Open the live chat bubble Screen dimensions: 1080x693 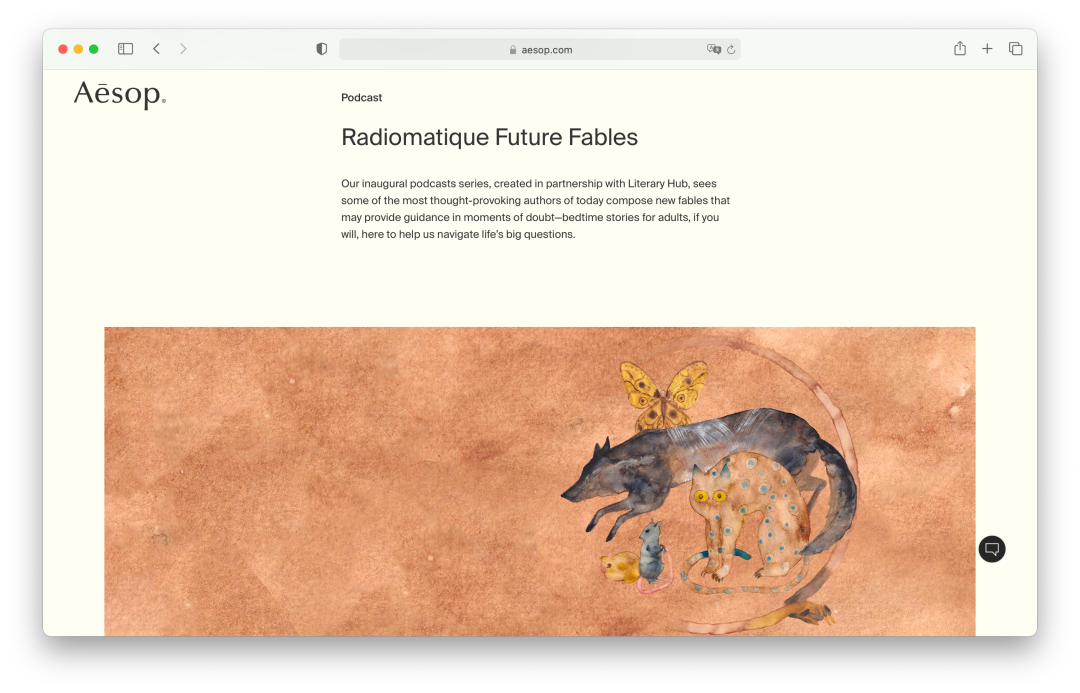tap(992, 549)
